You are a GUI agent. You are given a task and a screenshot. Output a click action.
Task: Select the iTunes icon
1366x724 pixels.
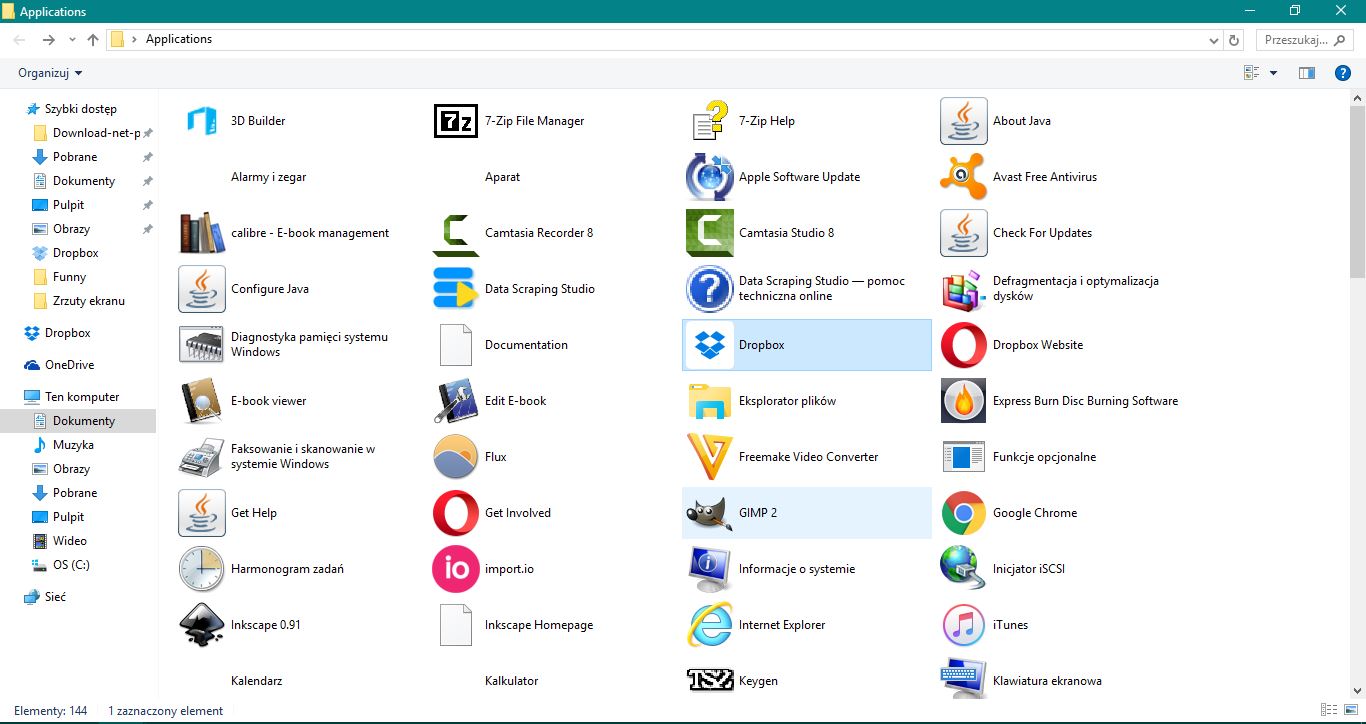point(964,625)
